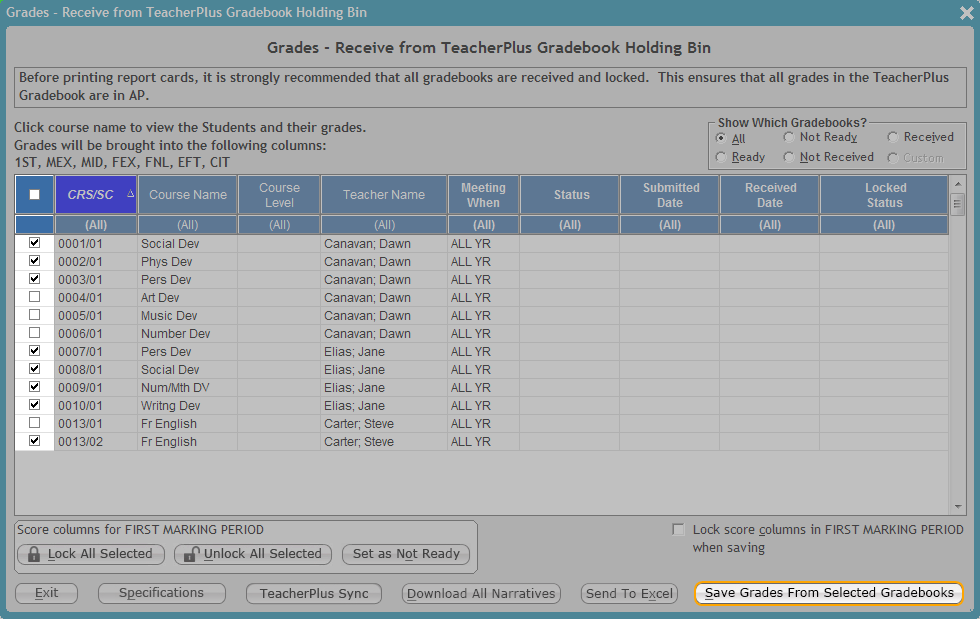Sort by Received Date column header
The width and height of the screenshot is (980, 619).
pos(769,194)
